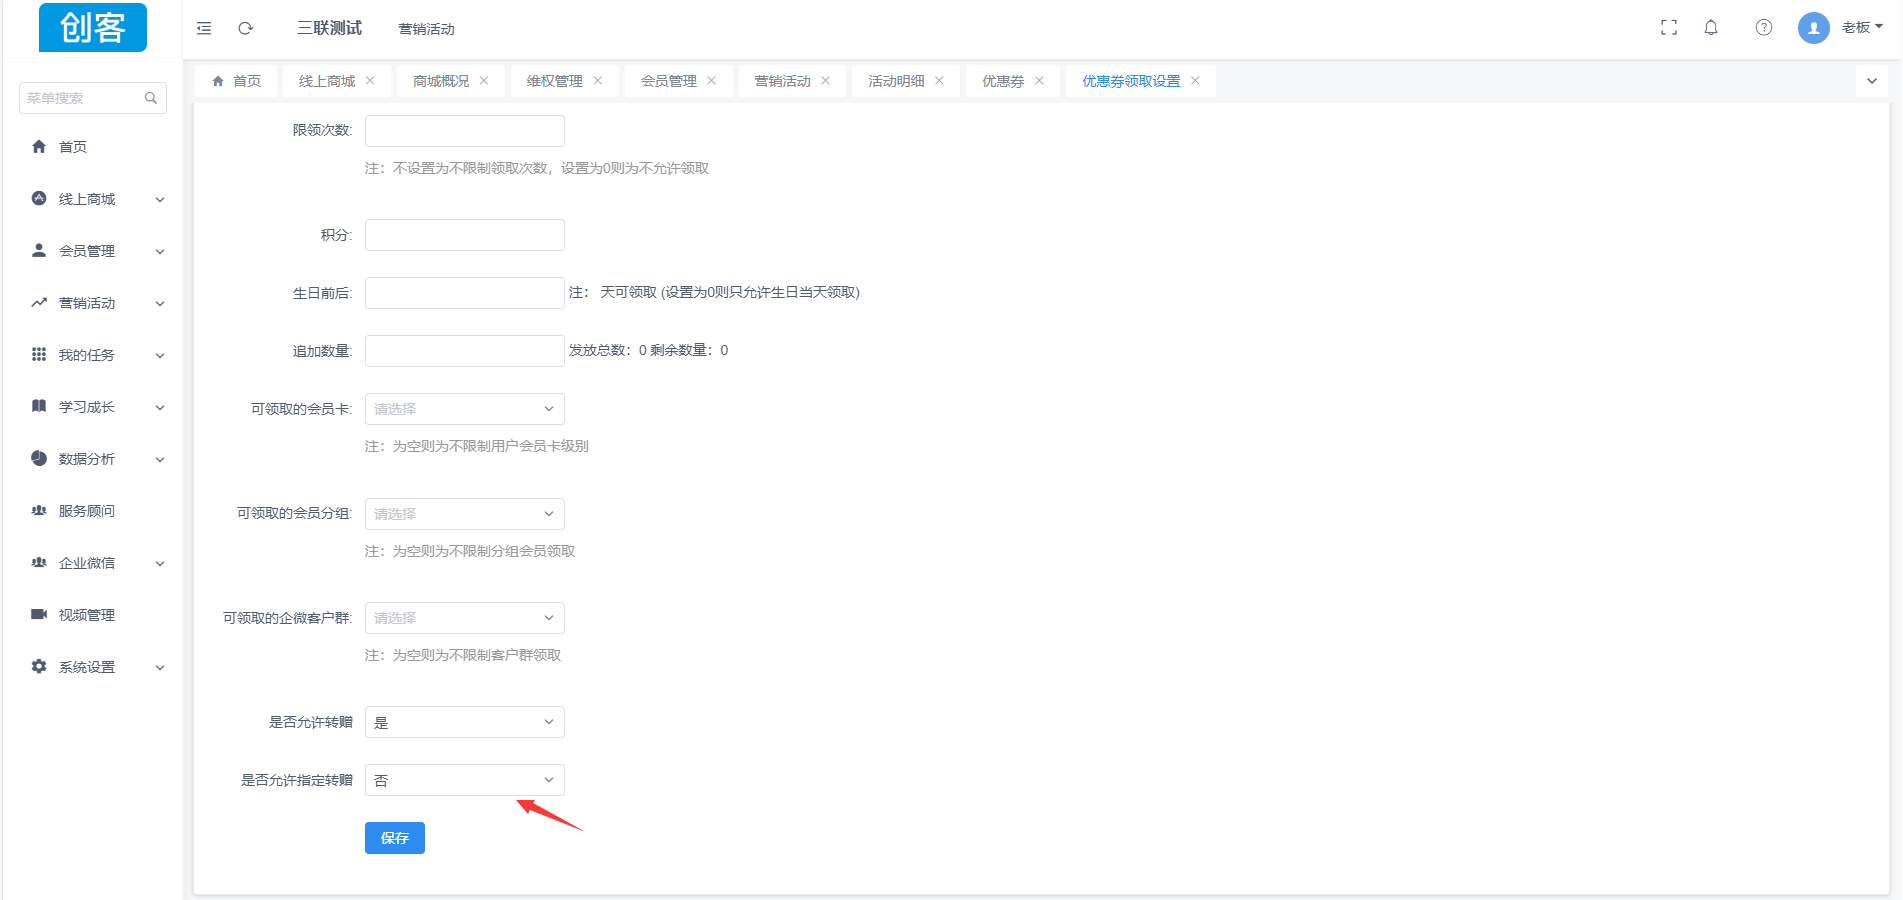Click 营销活动 breadcrumb in header
The image size is (1903, 900).
427,29
